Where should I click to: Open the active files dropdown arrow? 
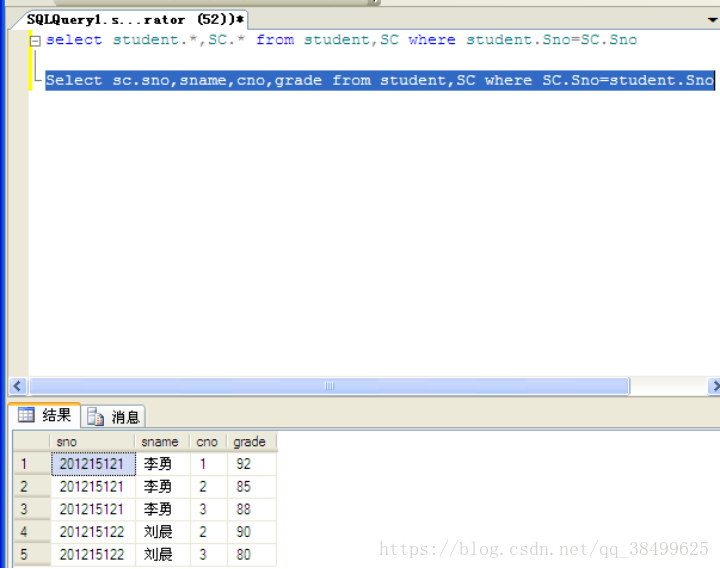tap(712, 20)
